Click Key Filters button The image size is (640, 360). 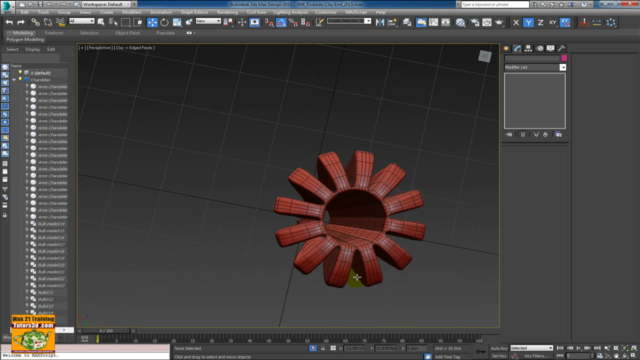click(535, 356)
